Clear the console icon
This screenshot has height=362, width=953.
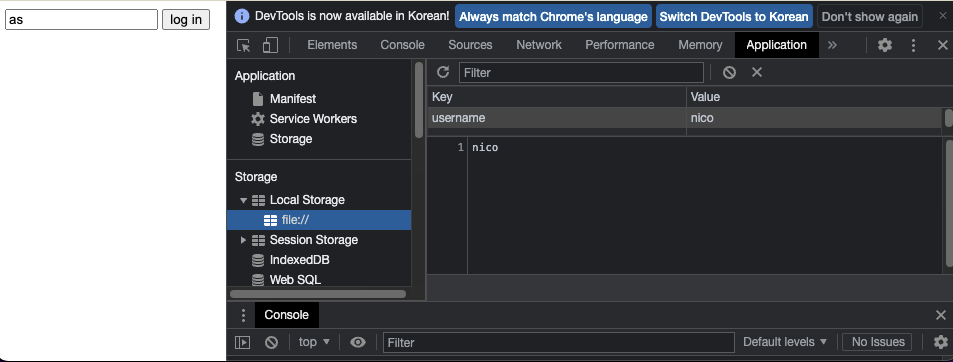click(272, 342)
